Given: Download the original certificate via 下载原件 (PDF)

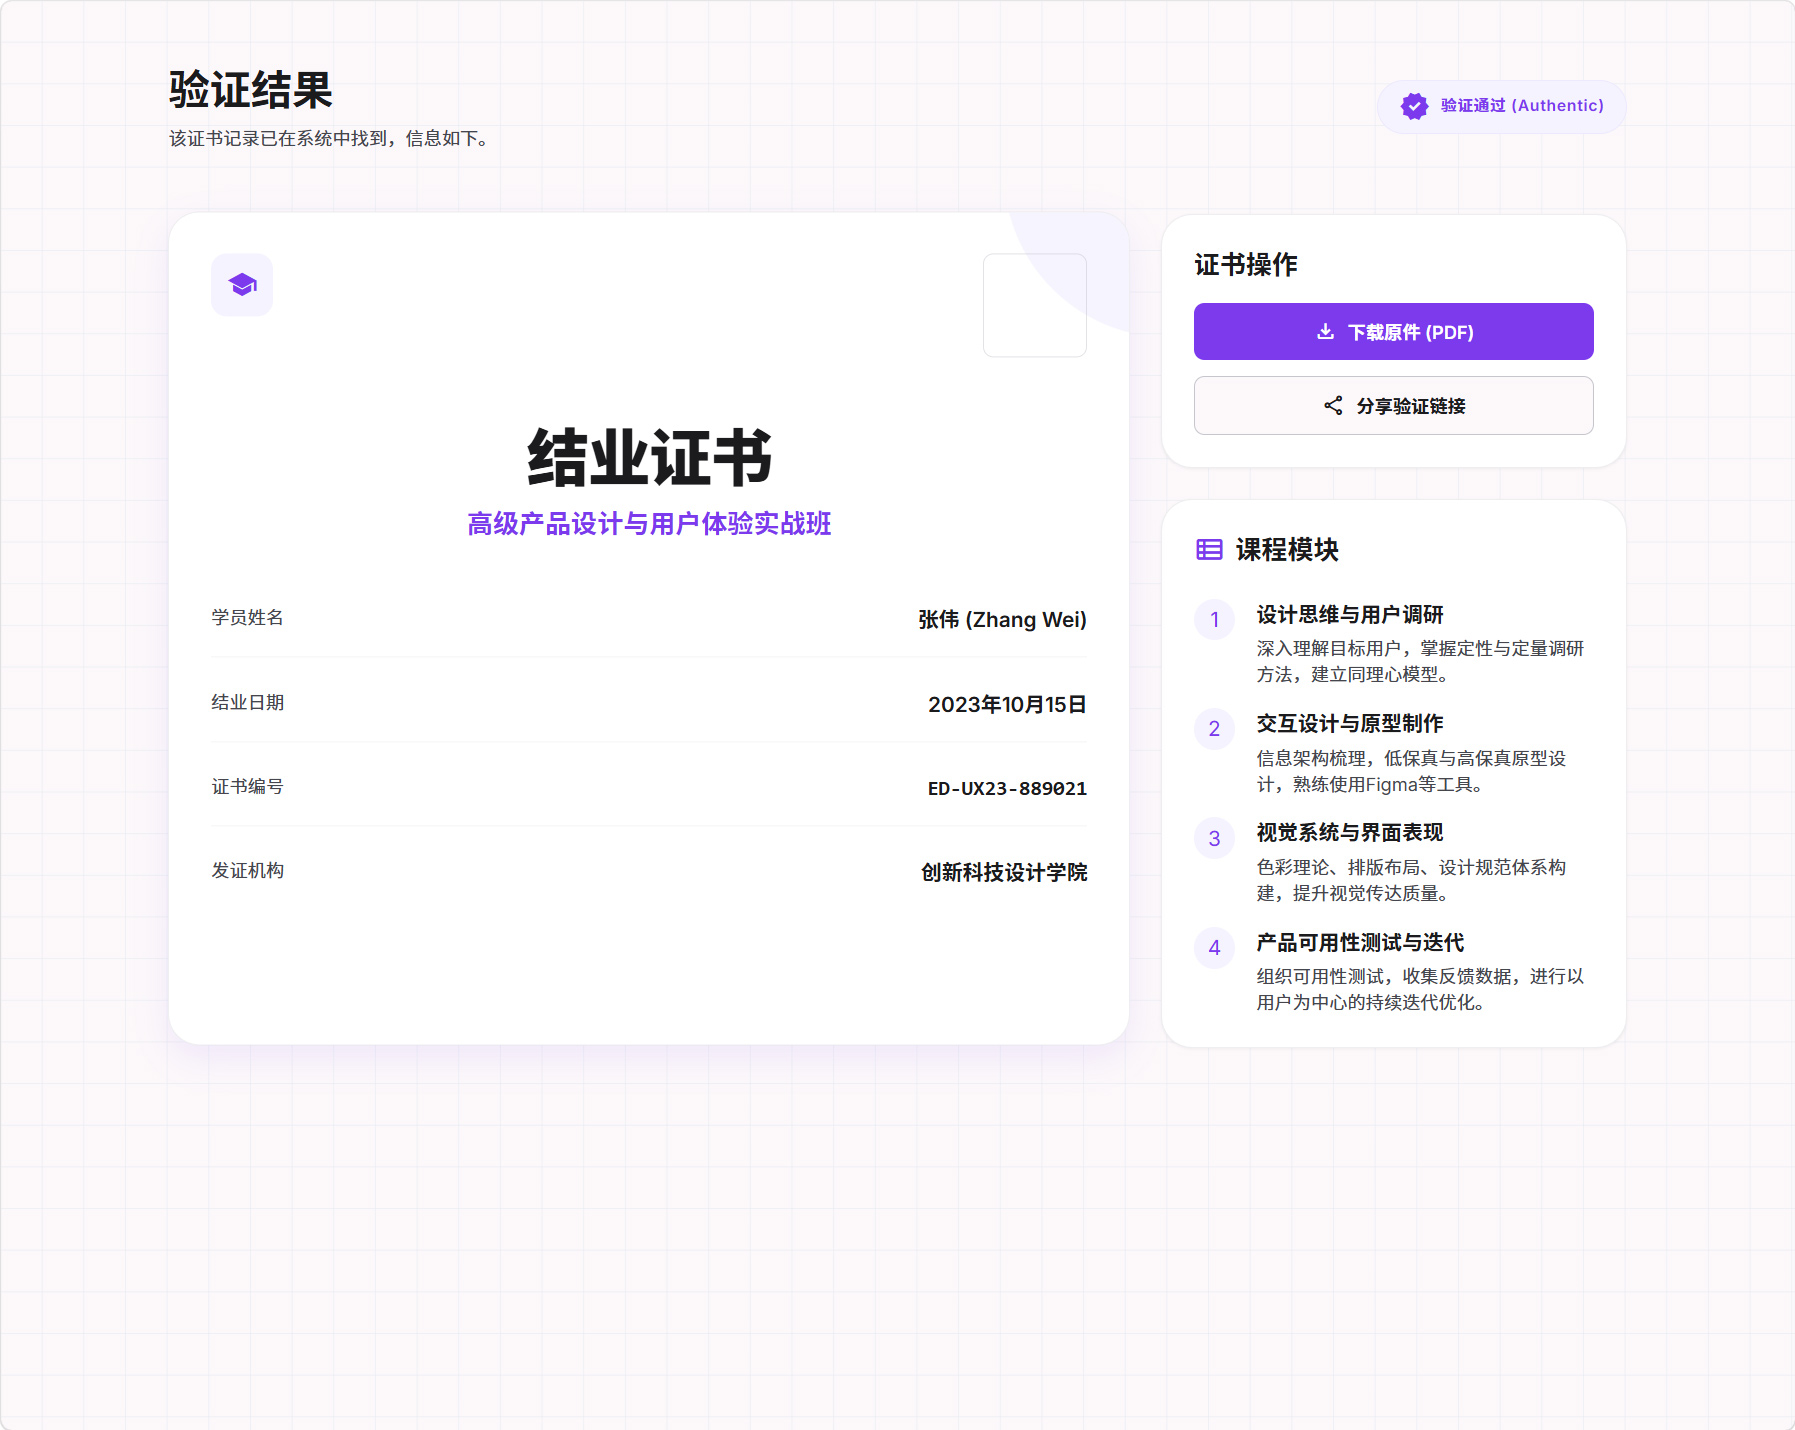Looking at the screenshot, I should [x=1393, y=331].
